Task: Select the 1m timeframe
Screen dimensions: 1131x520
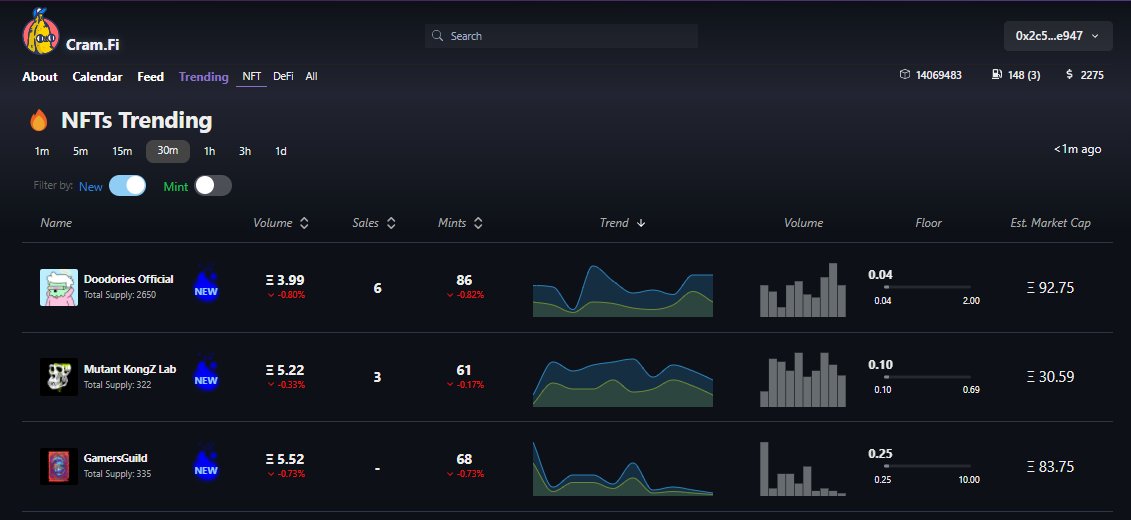Action: 42,151
